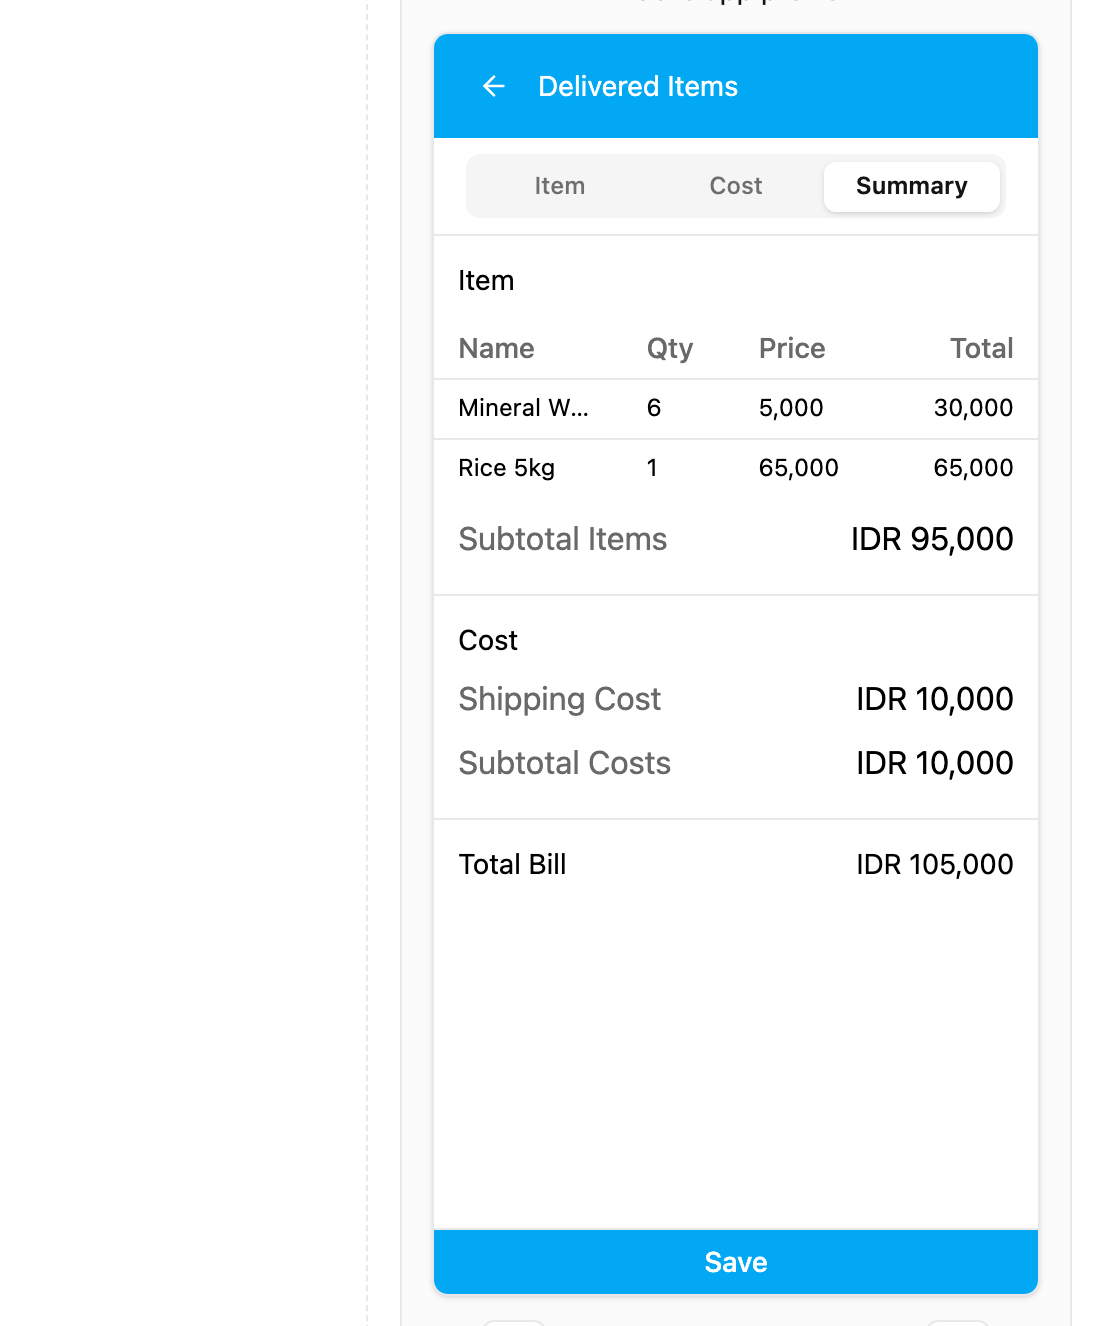Select the 'Mineral W...' item name
The image size is (1120, 1326).
[524, 408]
